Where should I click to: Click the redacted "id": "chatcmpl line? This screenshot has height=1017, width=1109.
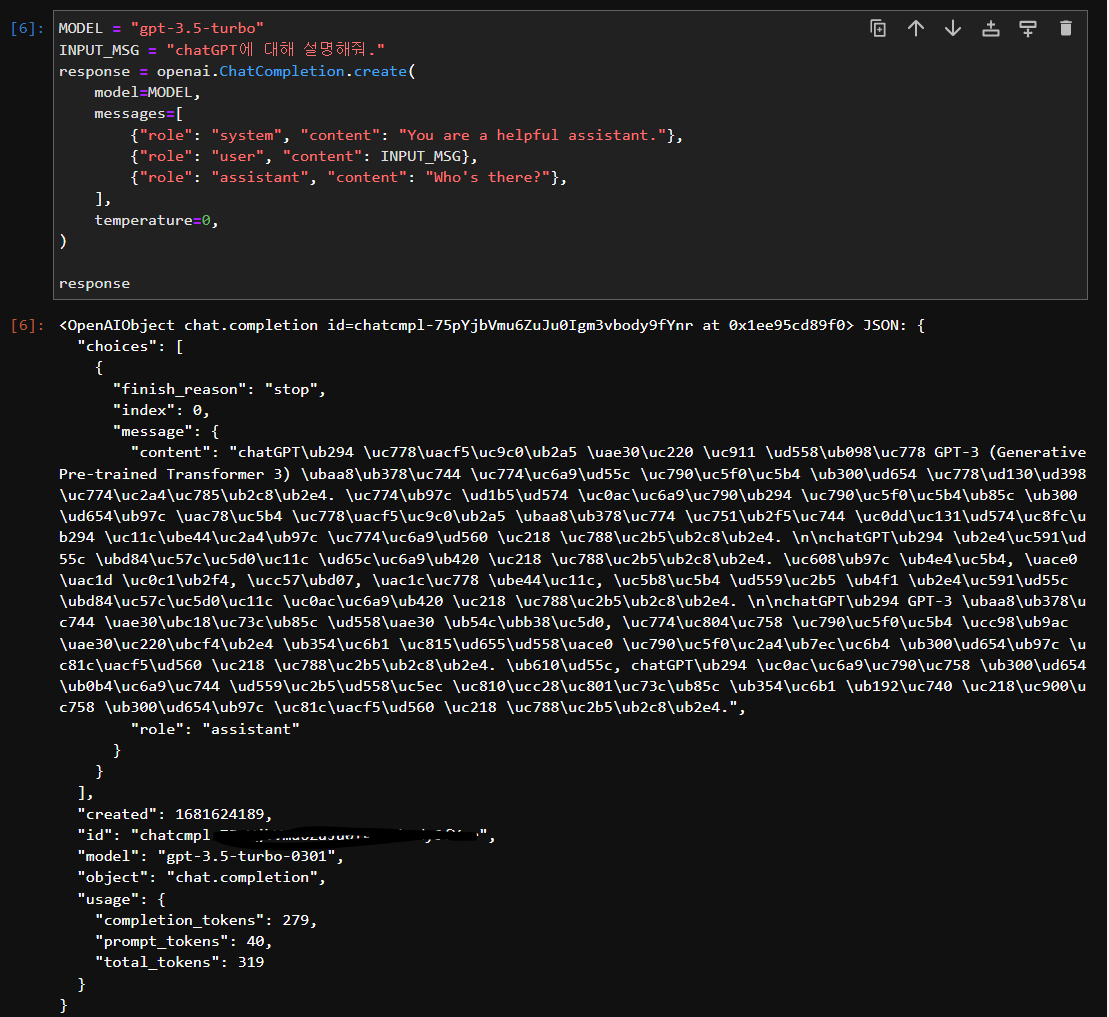pyautogui.click(x=286, y=835)
